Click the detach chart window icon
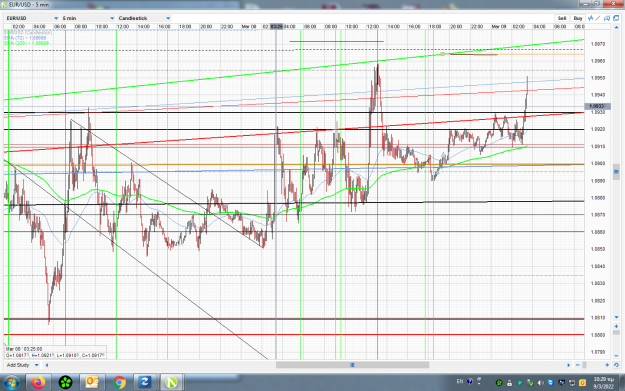The width and height of the screenshot is (625, 391). coord(616,18)
